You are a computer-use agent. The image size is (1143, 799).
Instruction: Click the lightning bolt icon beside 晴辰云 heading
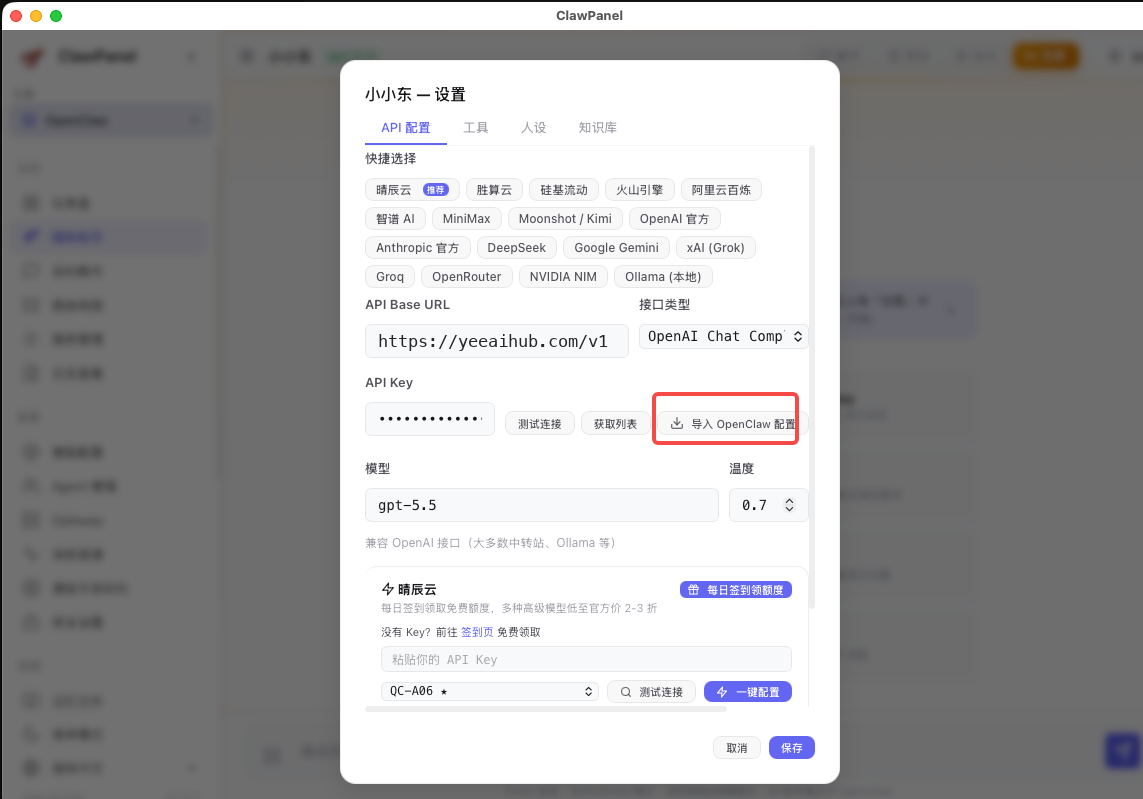click(x=388, y=589)
